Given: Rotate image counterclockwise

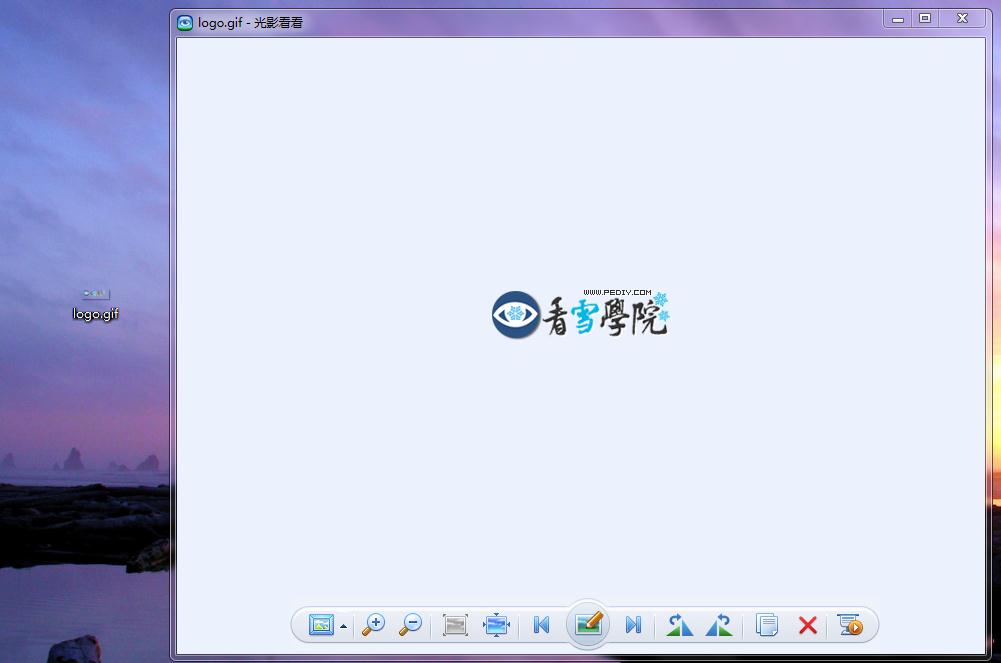Looking at the screenshot, I should tap(719, 625).
